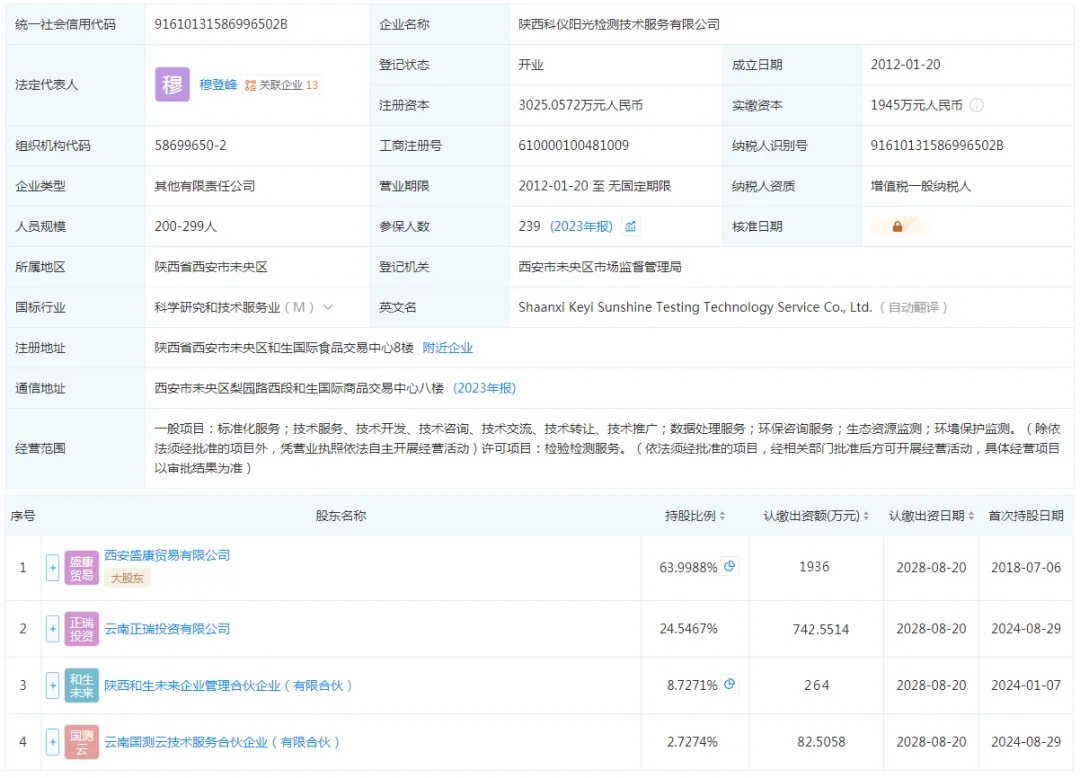Click the 首次持股日期 column header
1080x778 pixels.
(1026, 516)
